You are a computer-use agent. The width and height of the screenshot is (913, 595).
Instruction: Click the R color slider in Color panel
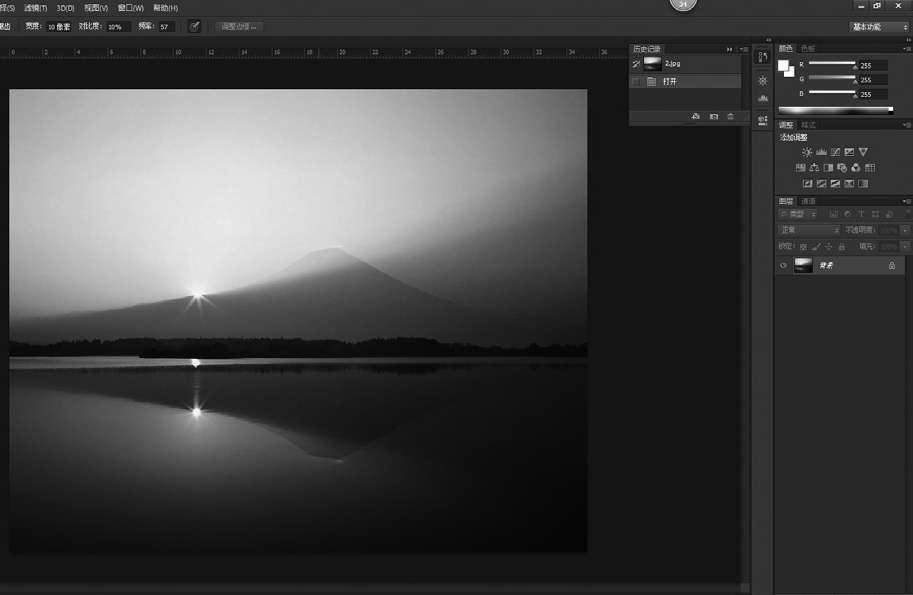click(x=832, y=65)
